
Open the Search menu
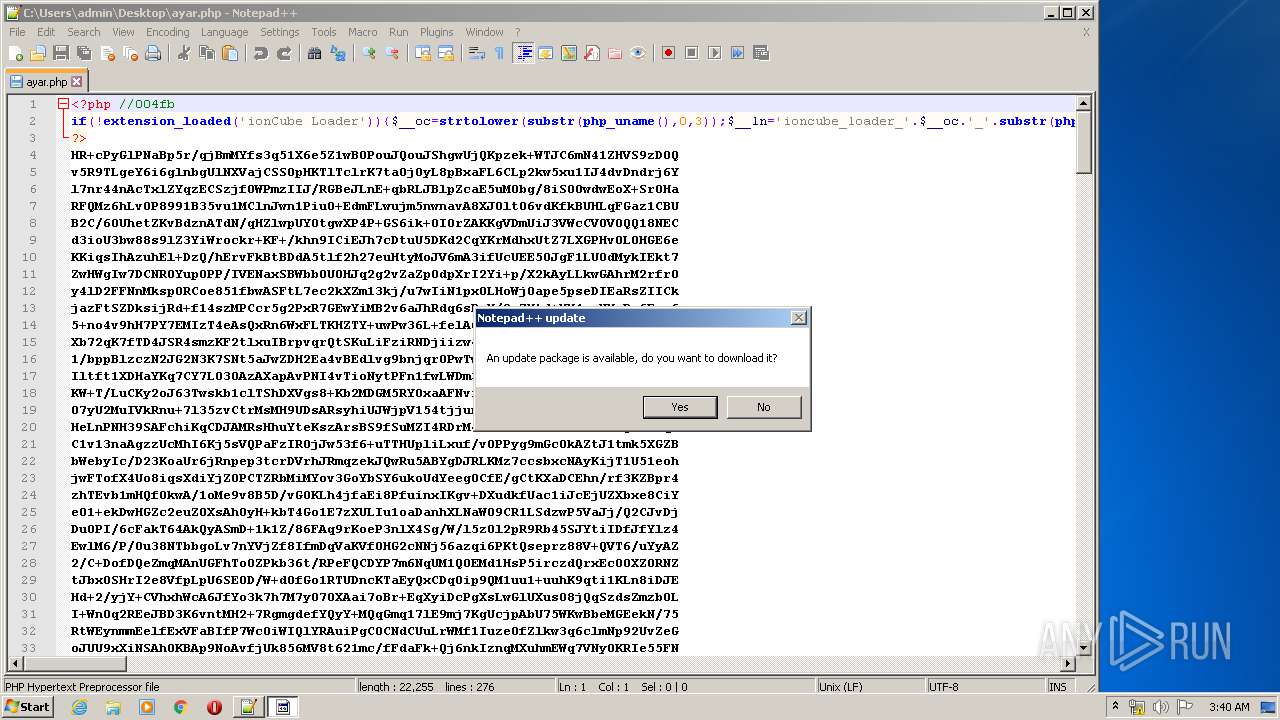(83, 32)
